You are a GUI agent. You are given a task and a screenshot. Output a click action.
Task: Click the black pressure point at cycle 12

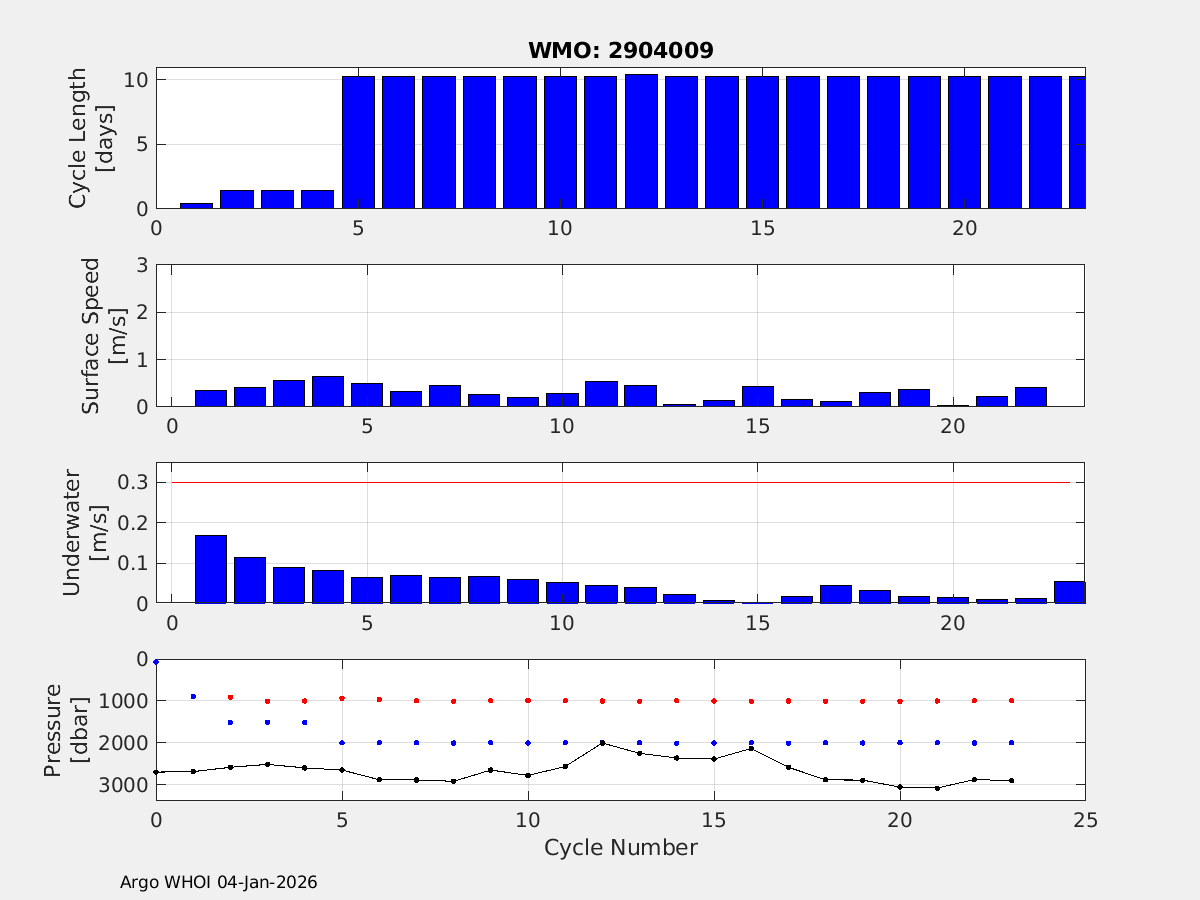[602, 743]
